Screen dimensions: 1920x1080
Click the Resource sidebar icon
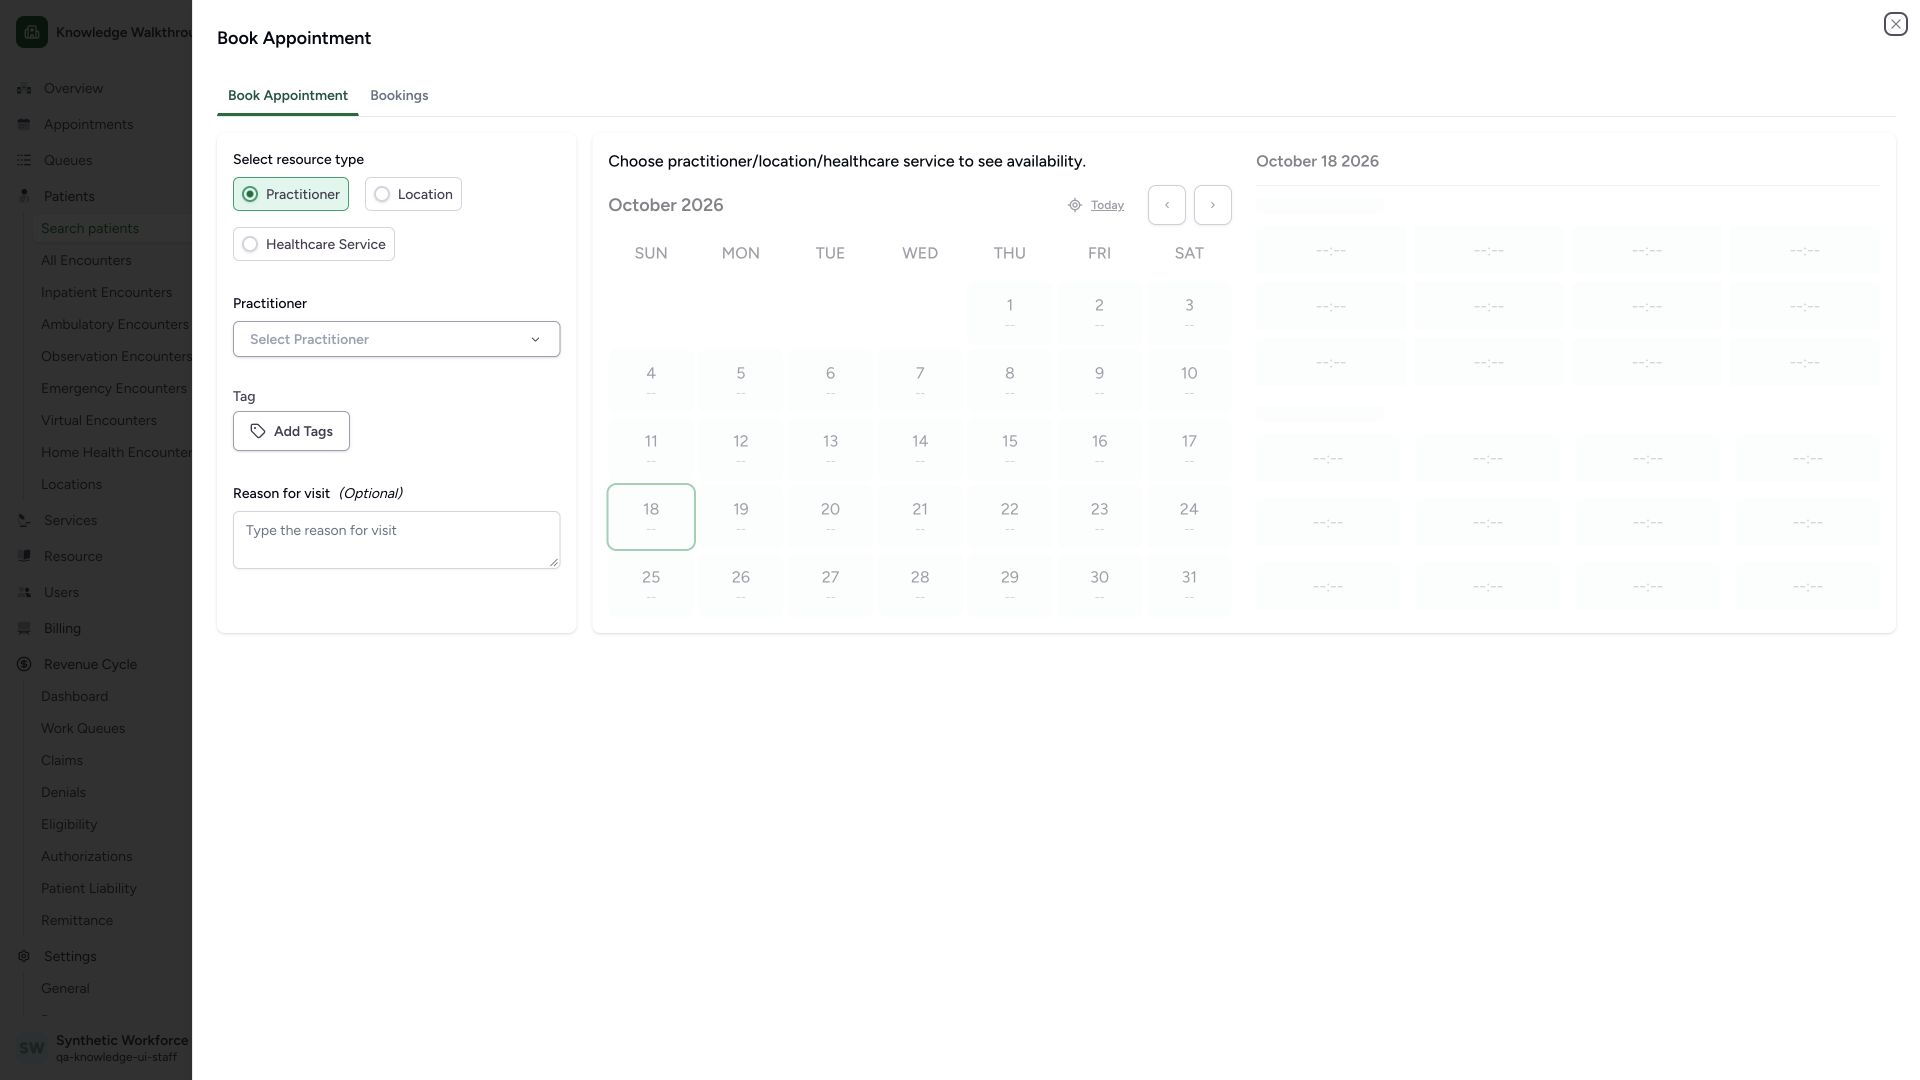[24, 556]
